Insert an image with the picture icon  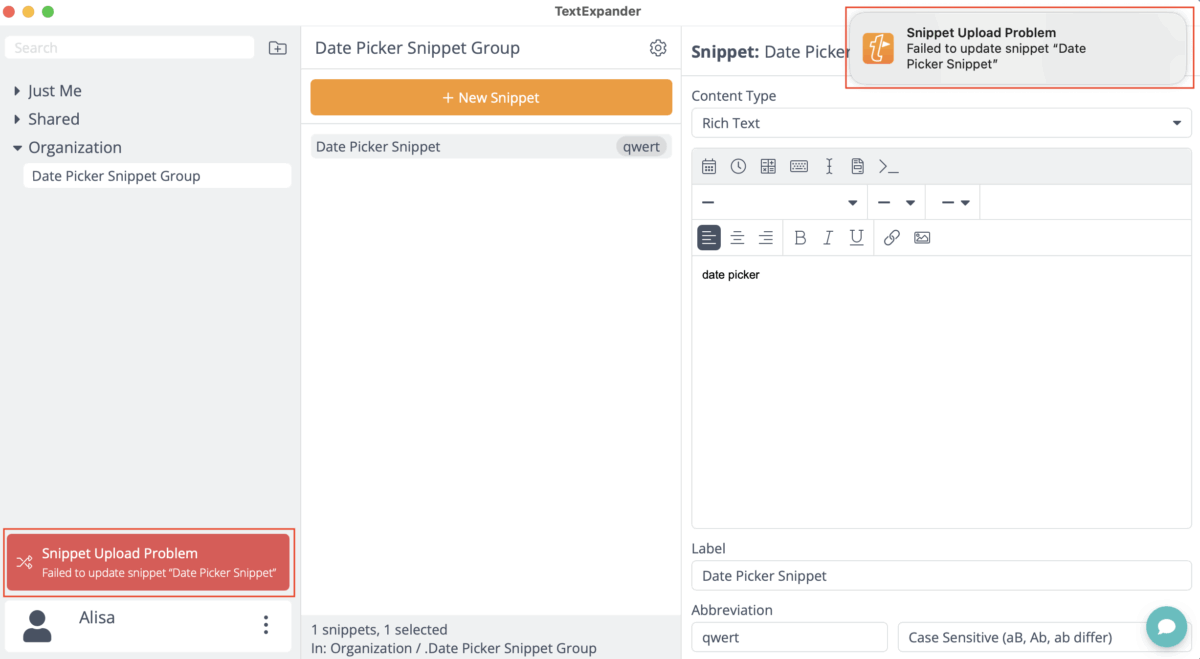(x=922, y=238)
